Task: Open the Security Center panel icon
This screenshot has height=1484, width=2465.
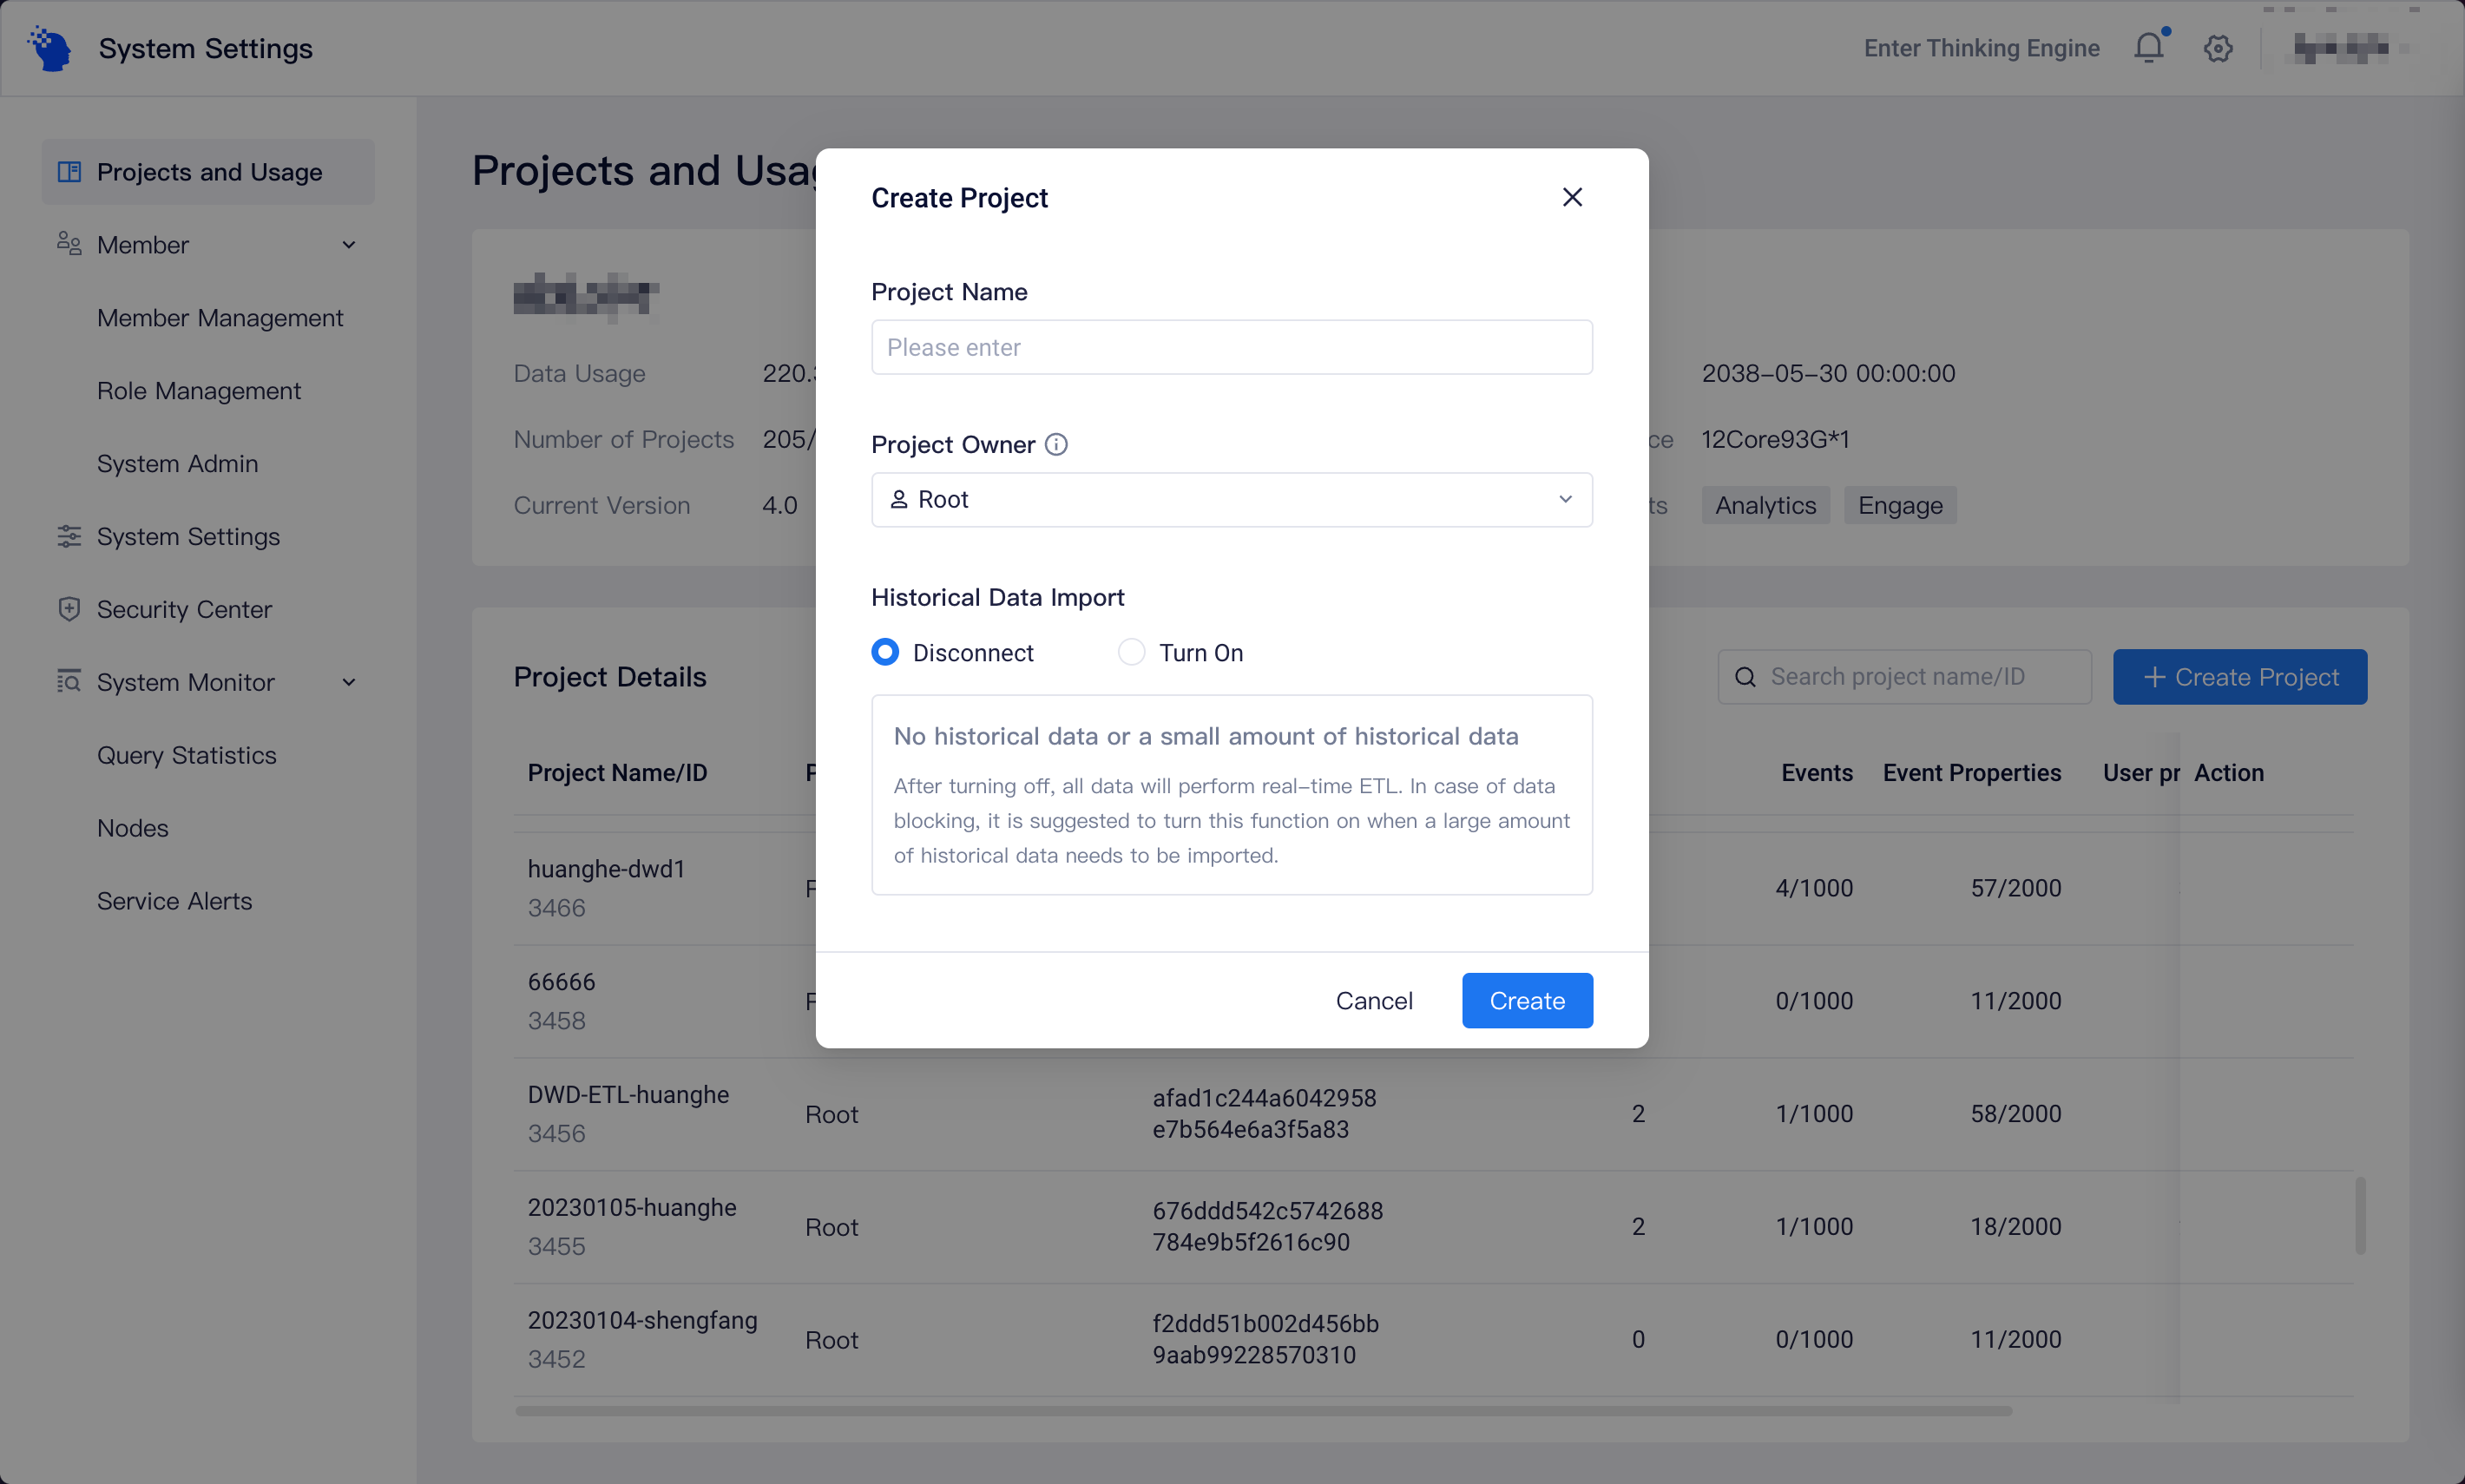Action: [x=67, y=608]
